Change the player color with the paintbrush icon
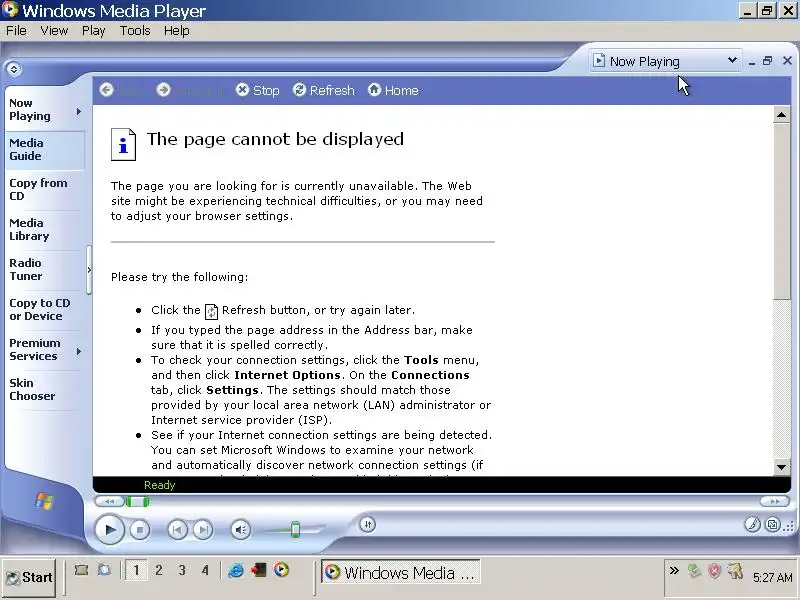 point(752,524)
